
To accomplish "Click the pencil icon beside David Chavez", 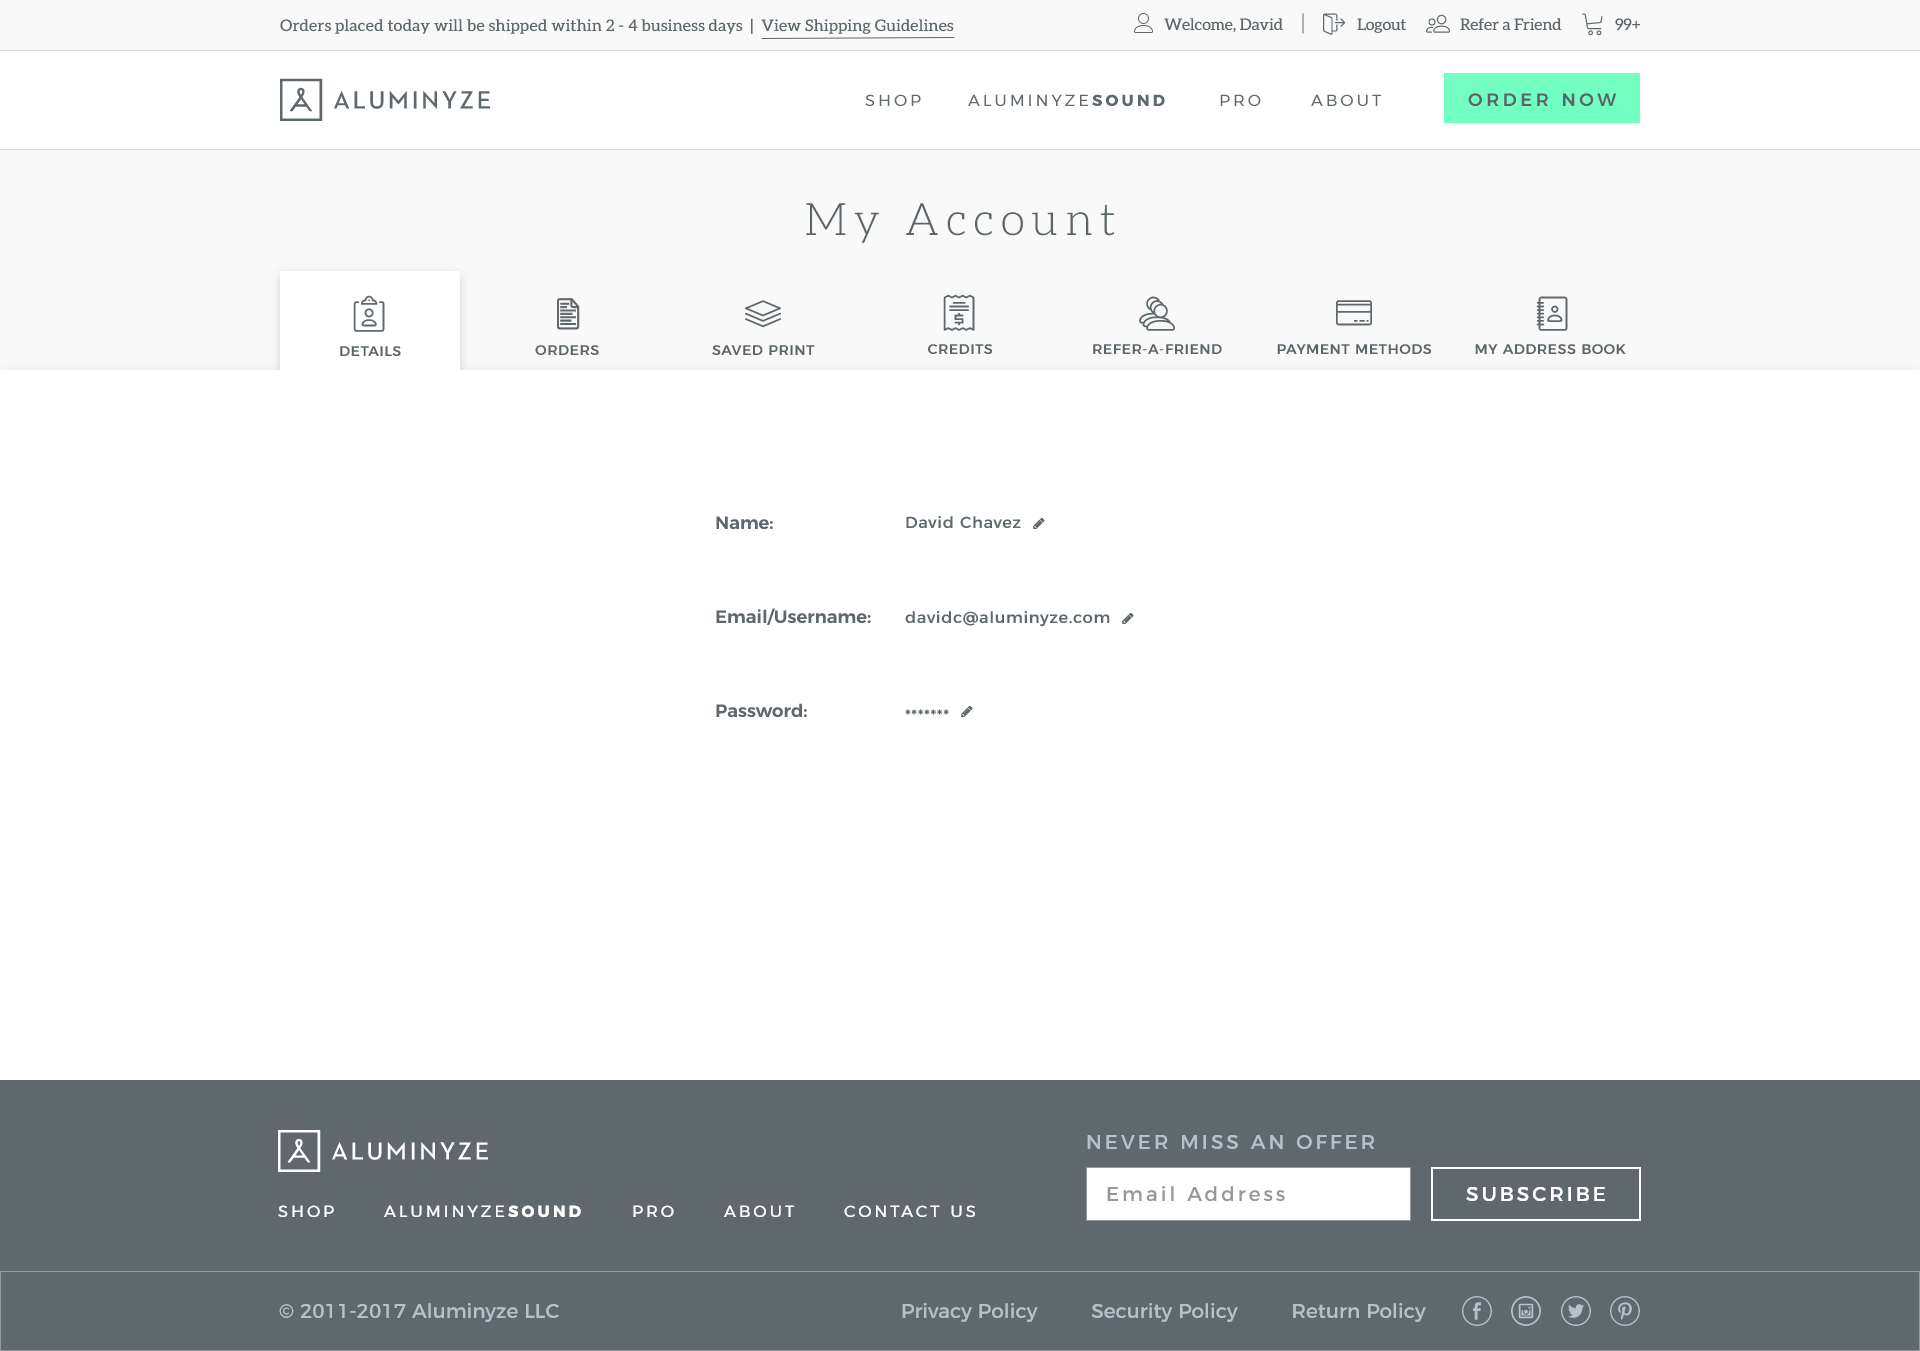I will tap(1039, 523).
